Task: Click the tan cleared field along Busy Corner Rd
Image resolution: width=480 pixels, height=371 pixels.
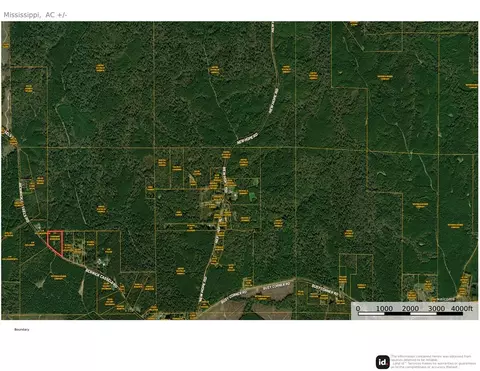Action: click(x=273, y=295)
